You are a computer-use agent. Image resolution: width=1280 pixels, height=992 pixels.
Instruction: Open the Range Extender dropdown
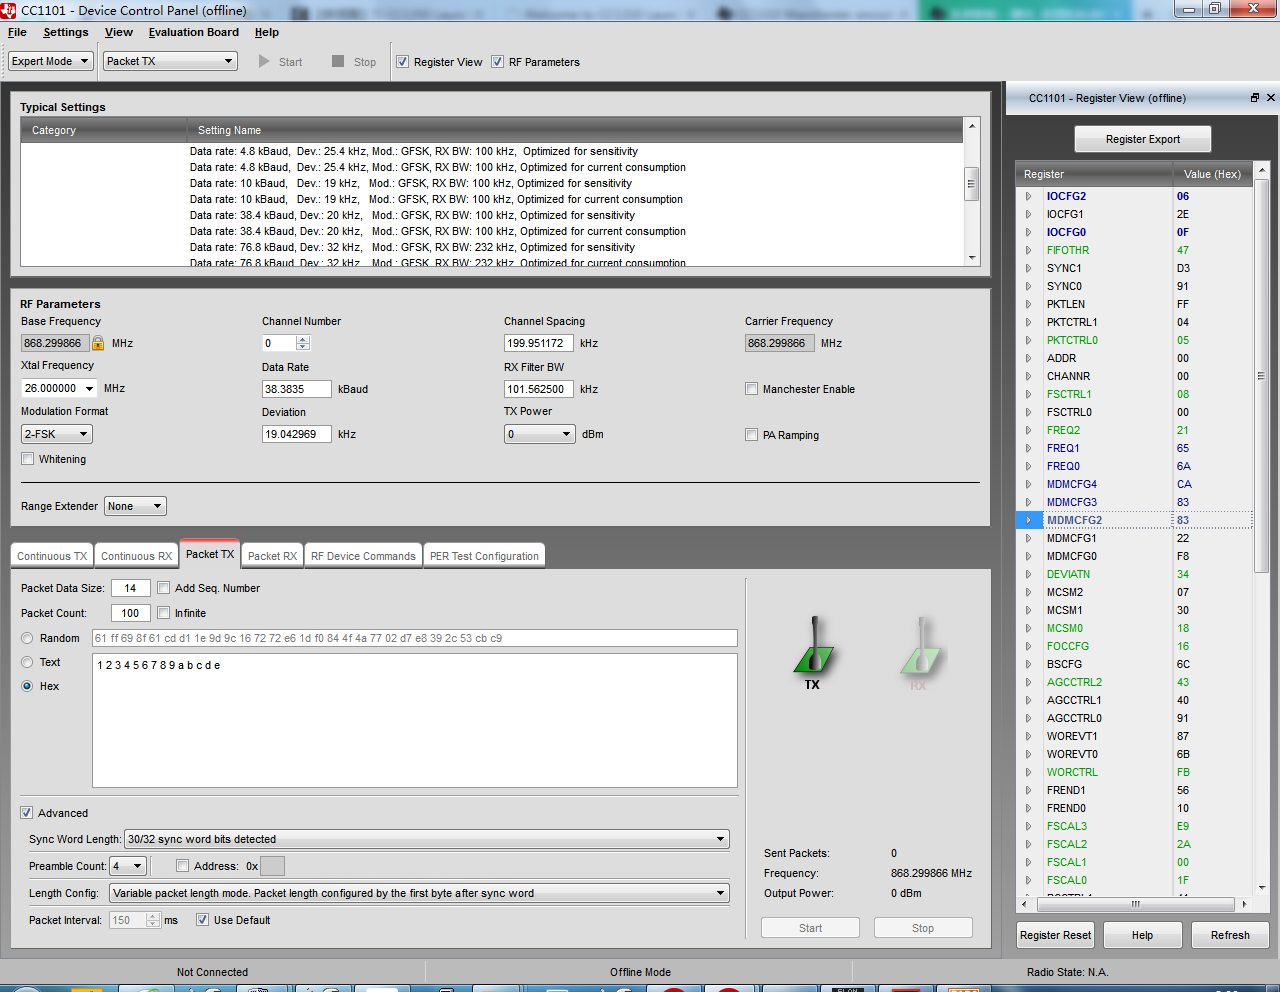click(135, 506)
